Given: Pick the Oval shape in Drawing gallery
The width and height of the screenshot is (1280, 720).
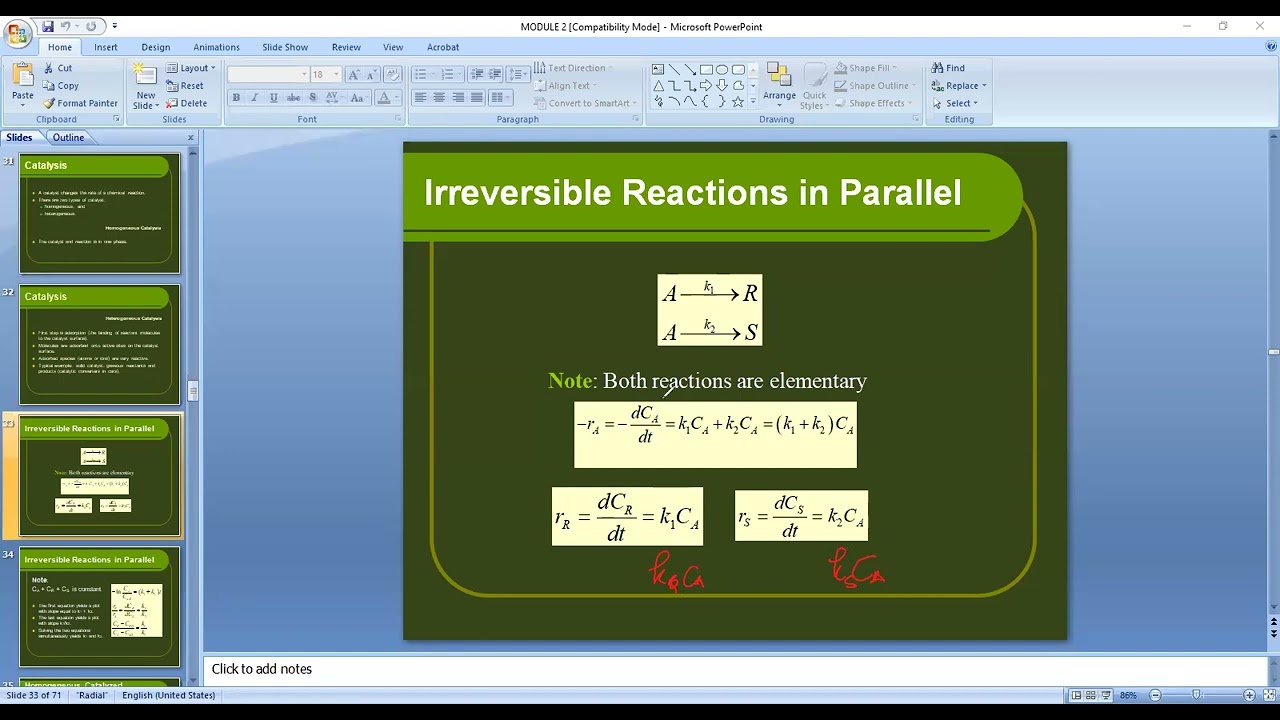Looking at the screenshot, I should pyautogui.click(x=722, y=69).
